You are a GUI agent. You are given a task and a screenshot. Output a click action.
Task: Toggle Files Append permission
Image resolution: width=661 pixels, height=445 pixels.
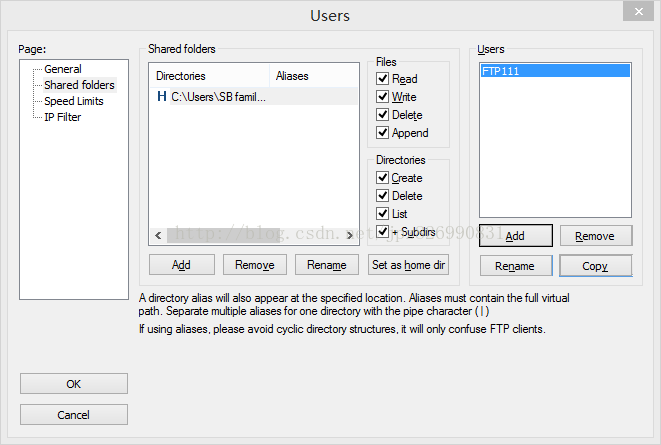382,133
